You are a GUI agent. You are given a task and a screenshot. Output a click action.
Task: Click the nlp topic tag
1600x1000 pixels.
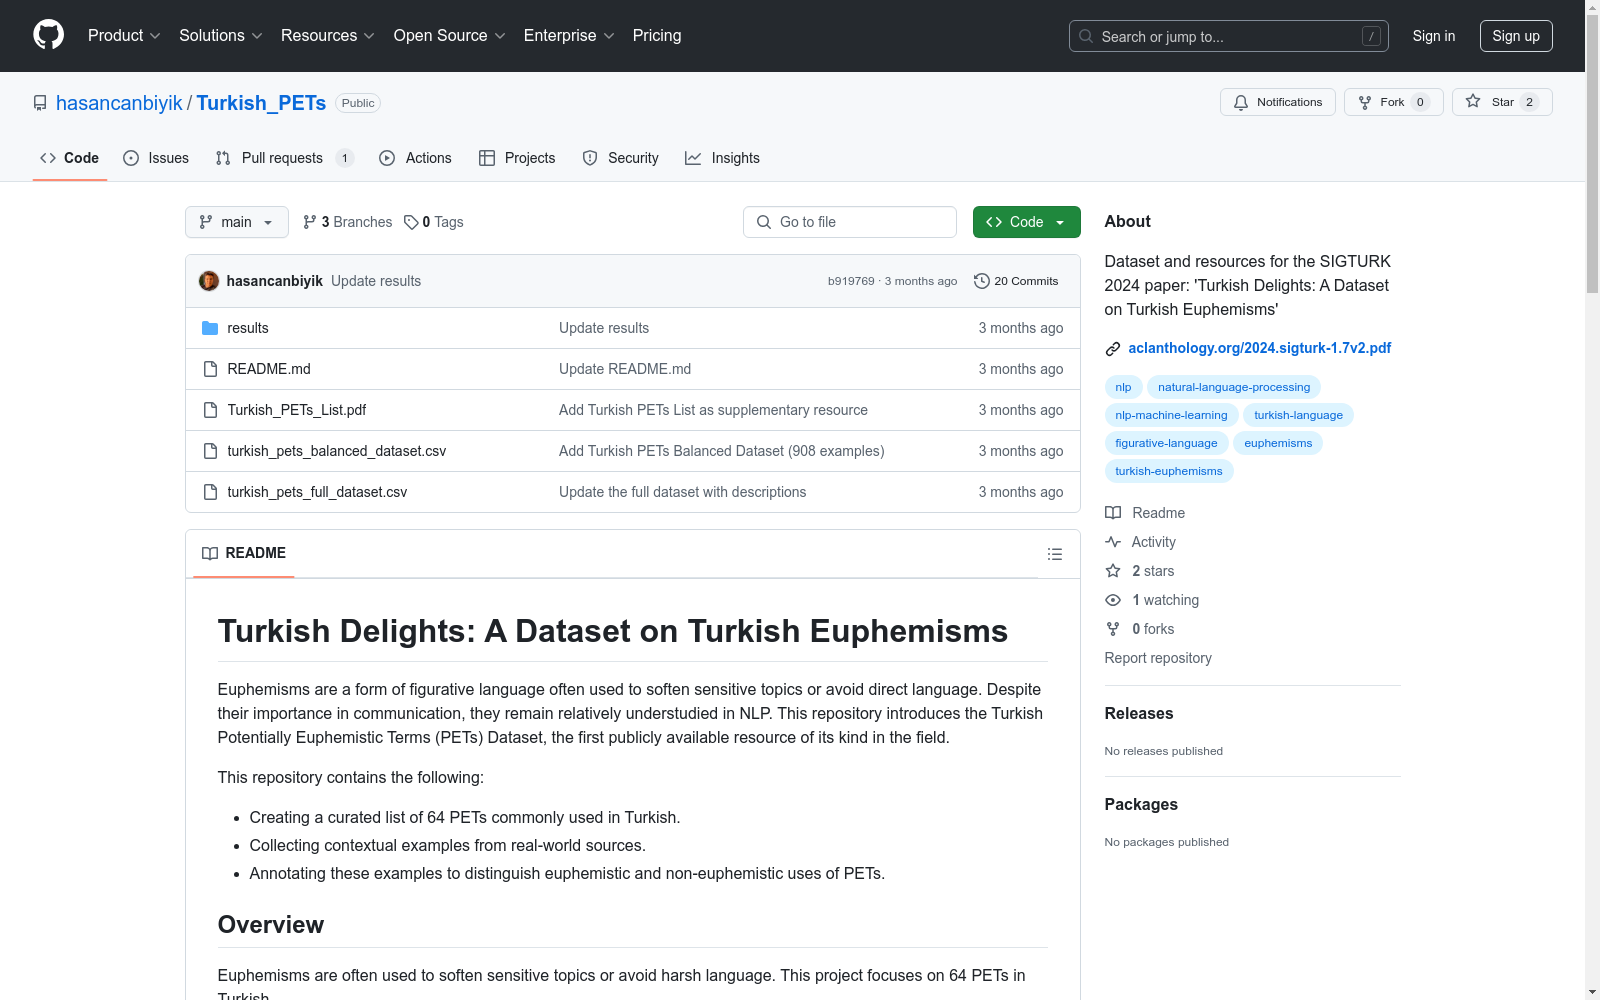pos(1123,387)
